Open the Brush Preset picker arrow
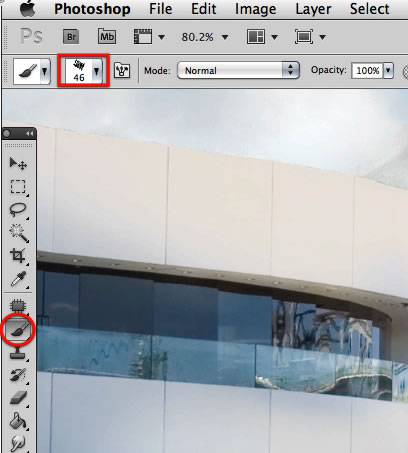 click(x=97, y=71)
